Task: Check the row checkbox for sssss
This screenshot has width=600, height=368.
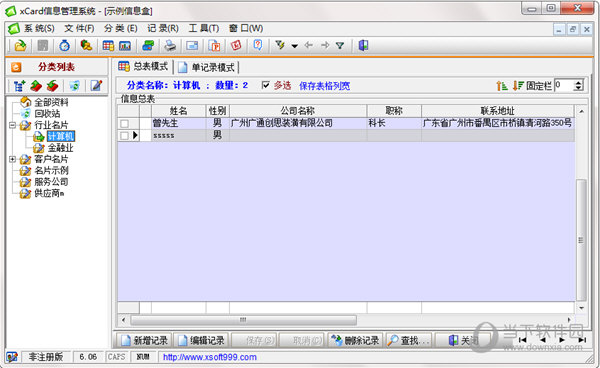Action: [x=124, y=135]
